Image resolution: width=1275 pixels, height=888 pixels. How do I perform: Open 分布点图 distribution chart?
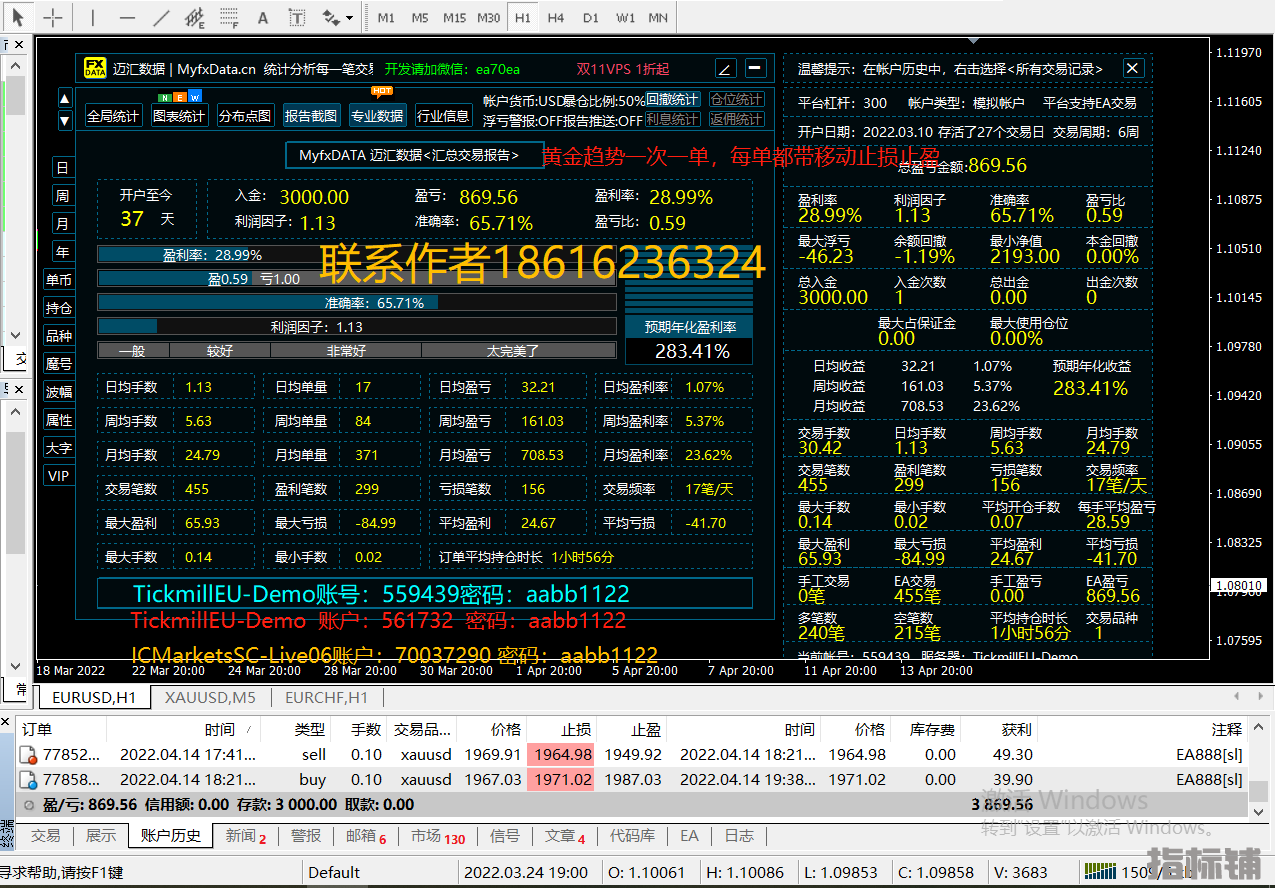(x=245, y=116)
